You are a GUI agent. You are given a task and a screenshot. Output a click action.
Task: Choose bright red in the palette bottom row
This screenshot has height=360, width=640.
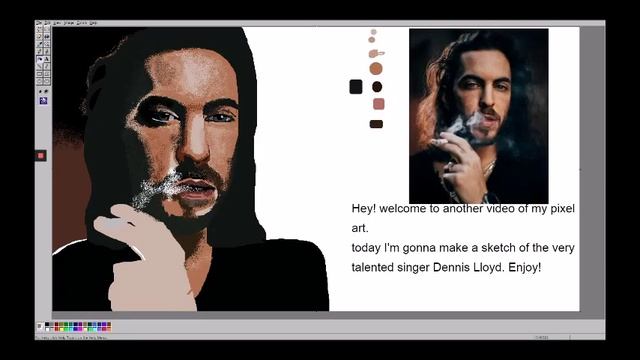(x=56, y=329)
